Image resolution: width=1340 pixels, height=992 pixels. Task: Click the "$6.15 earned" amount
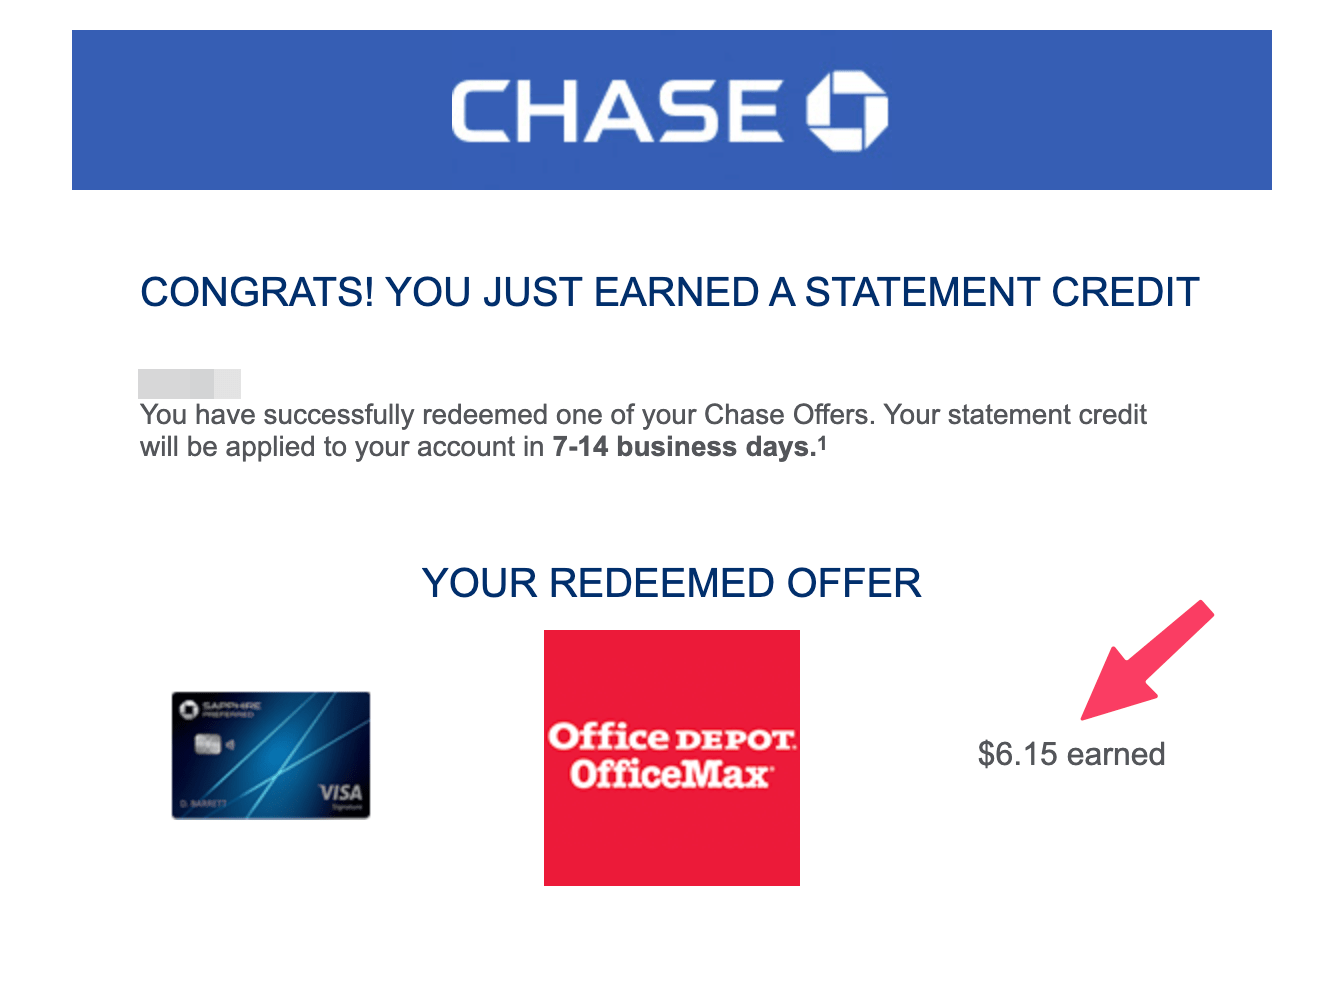[x=1071, y=754]
